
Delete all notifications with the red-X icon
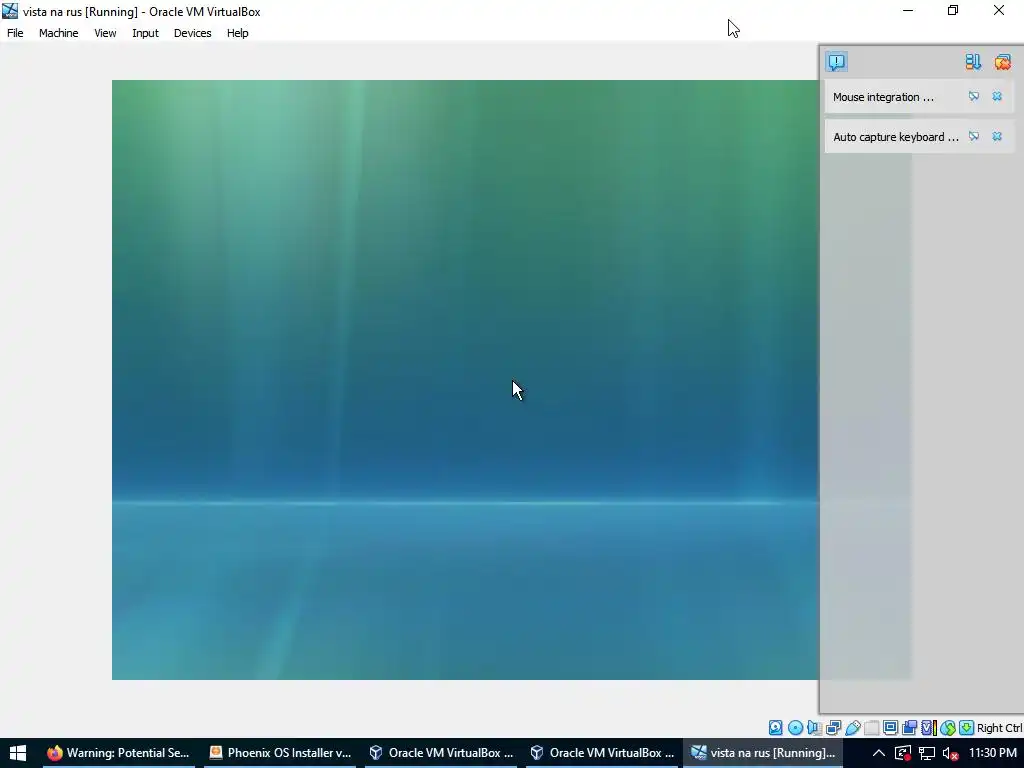point(1002,62)
